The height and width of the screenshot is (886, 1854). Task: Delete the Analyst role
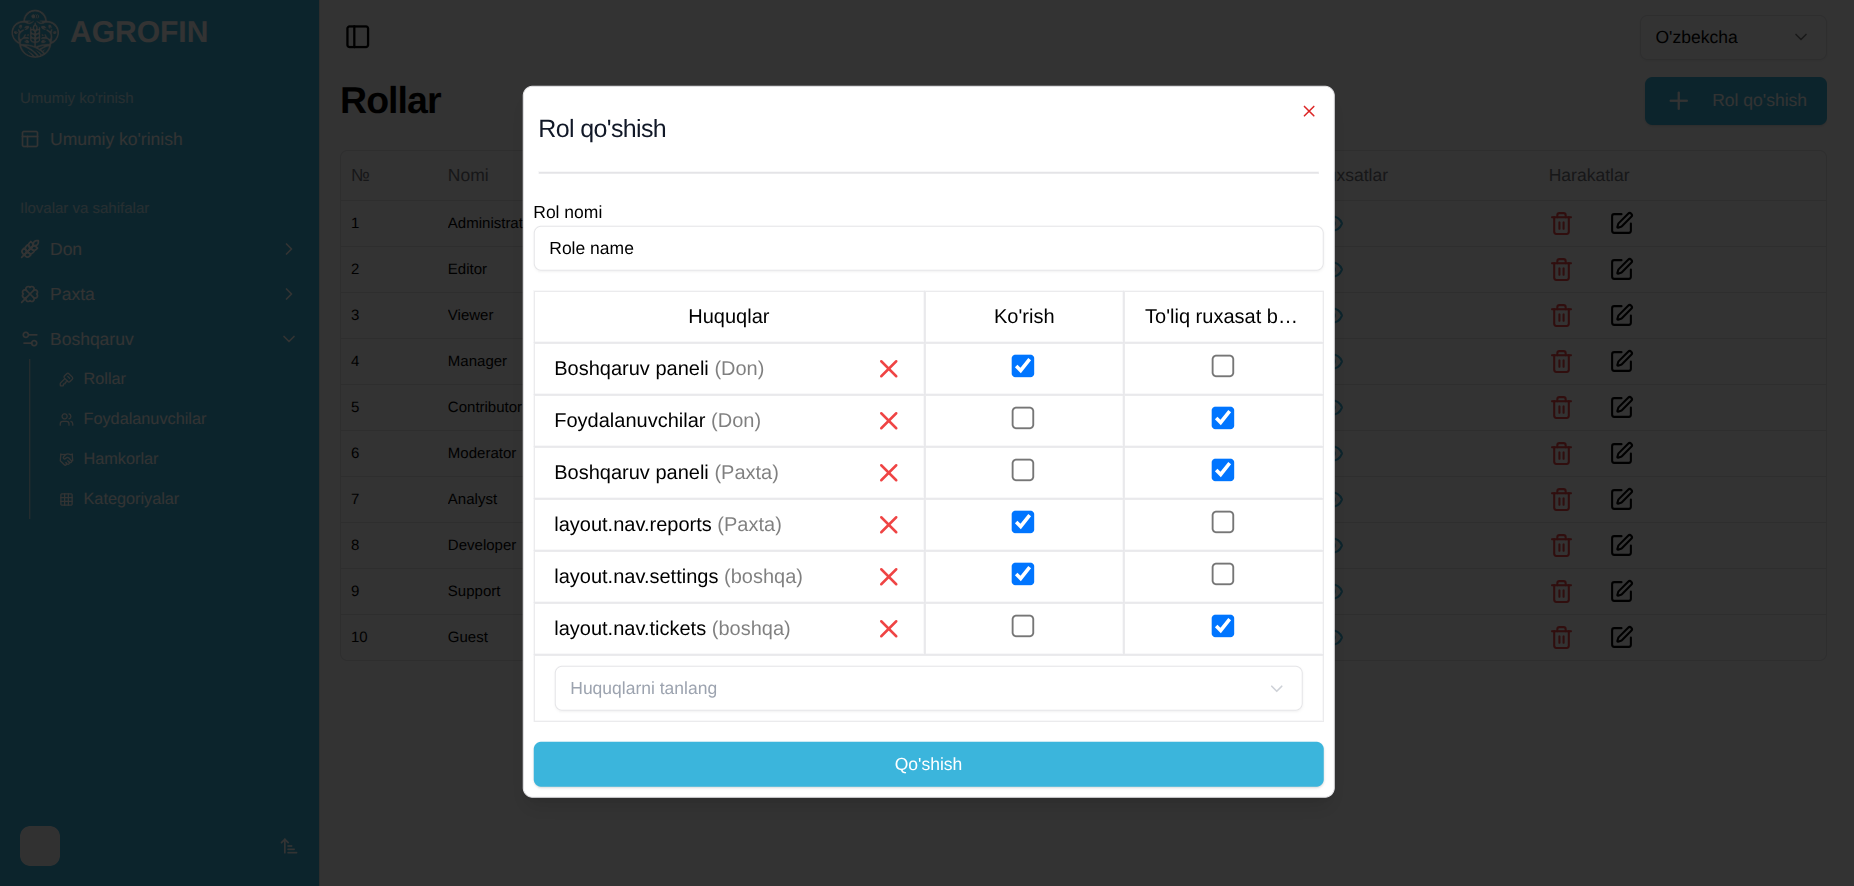tap(1561, 499)
